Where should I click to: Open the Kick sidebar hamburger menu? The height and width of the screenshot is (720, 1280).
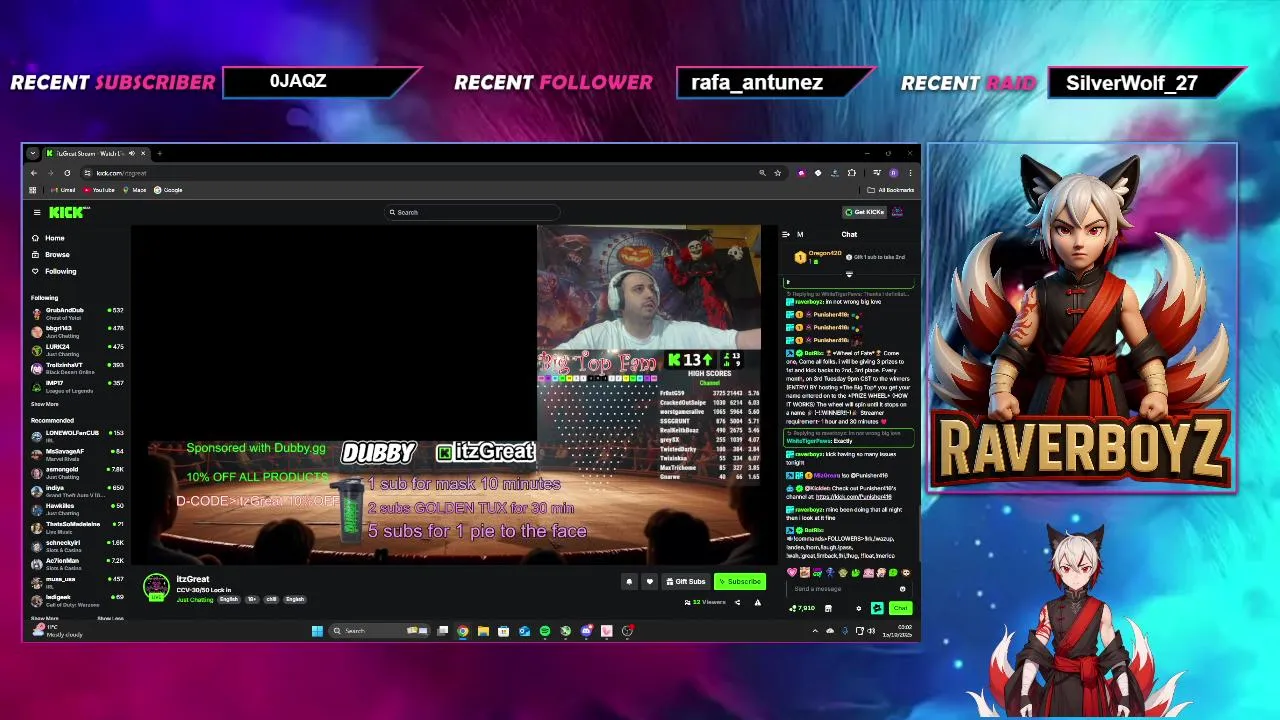[x=37, y=212]
